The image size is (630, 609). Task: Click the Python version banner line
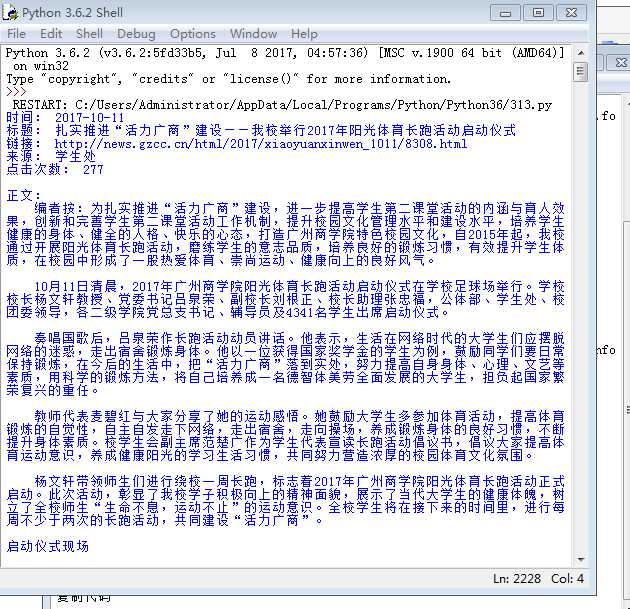pos(285,53)
